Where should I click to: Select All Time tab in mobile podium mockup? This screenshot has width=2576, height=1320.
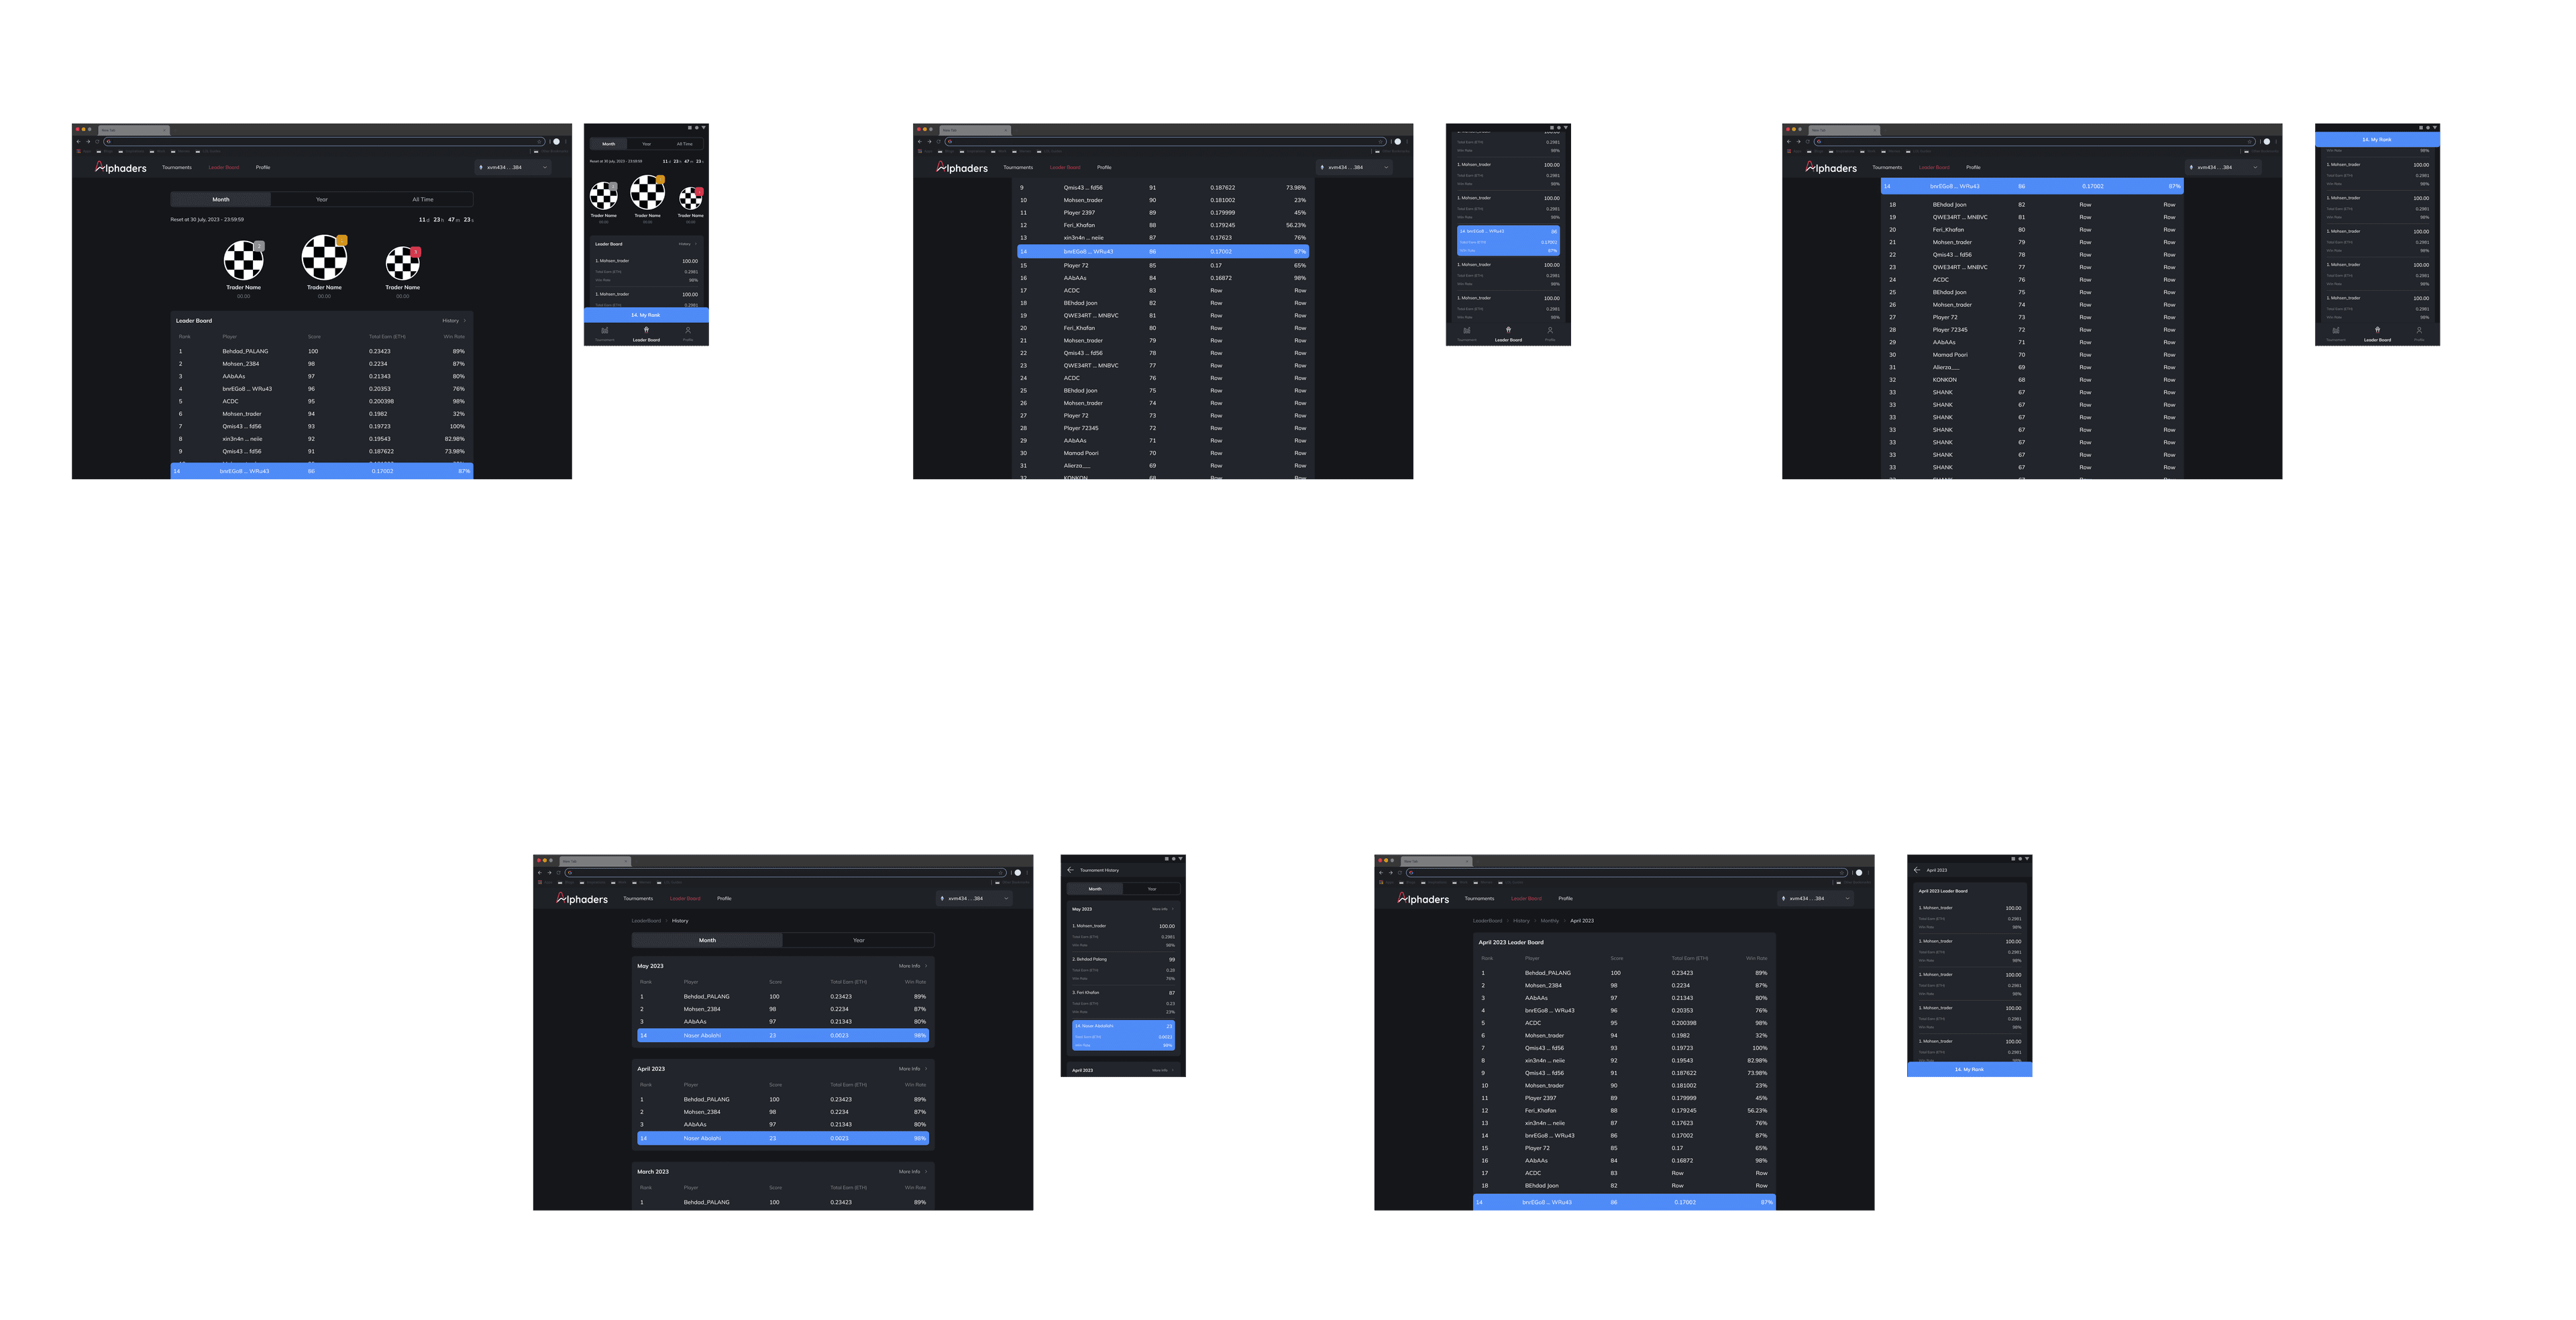[x=685, y=144]
